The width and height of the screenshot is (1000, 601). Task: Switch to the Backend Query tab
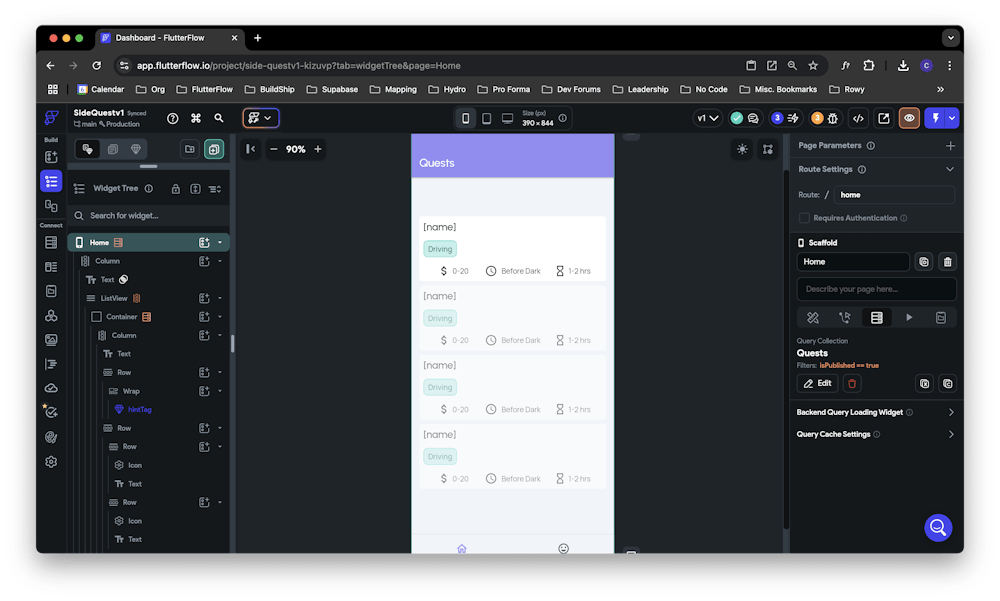tap(876, 317)
